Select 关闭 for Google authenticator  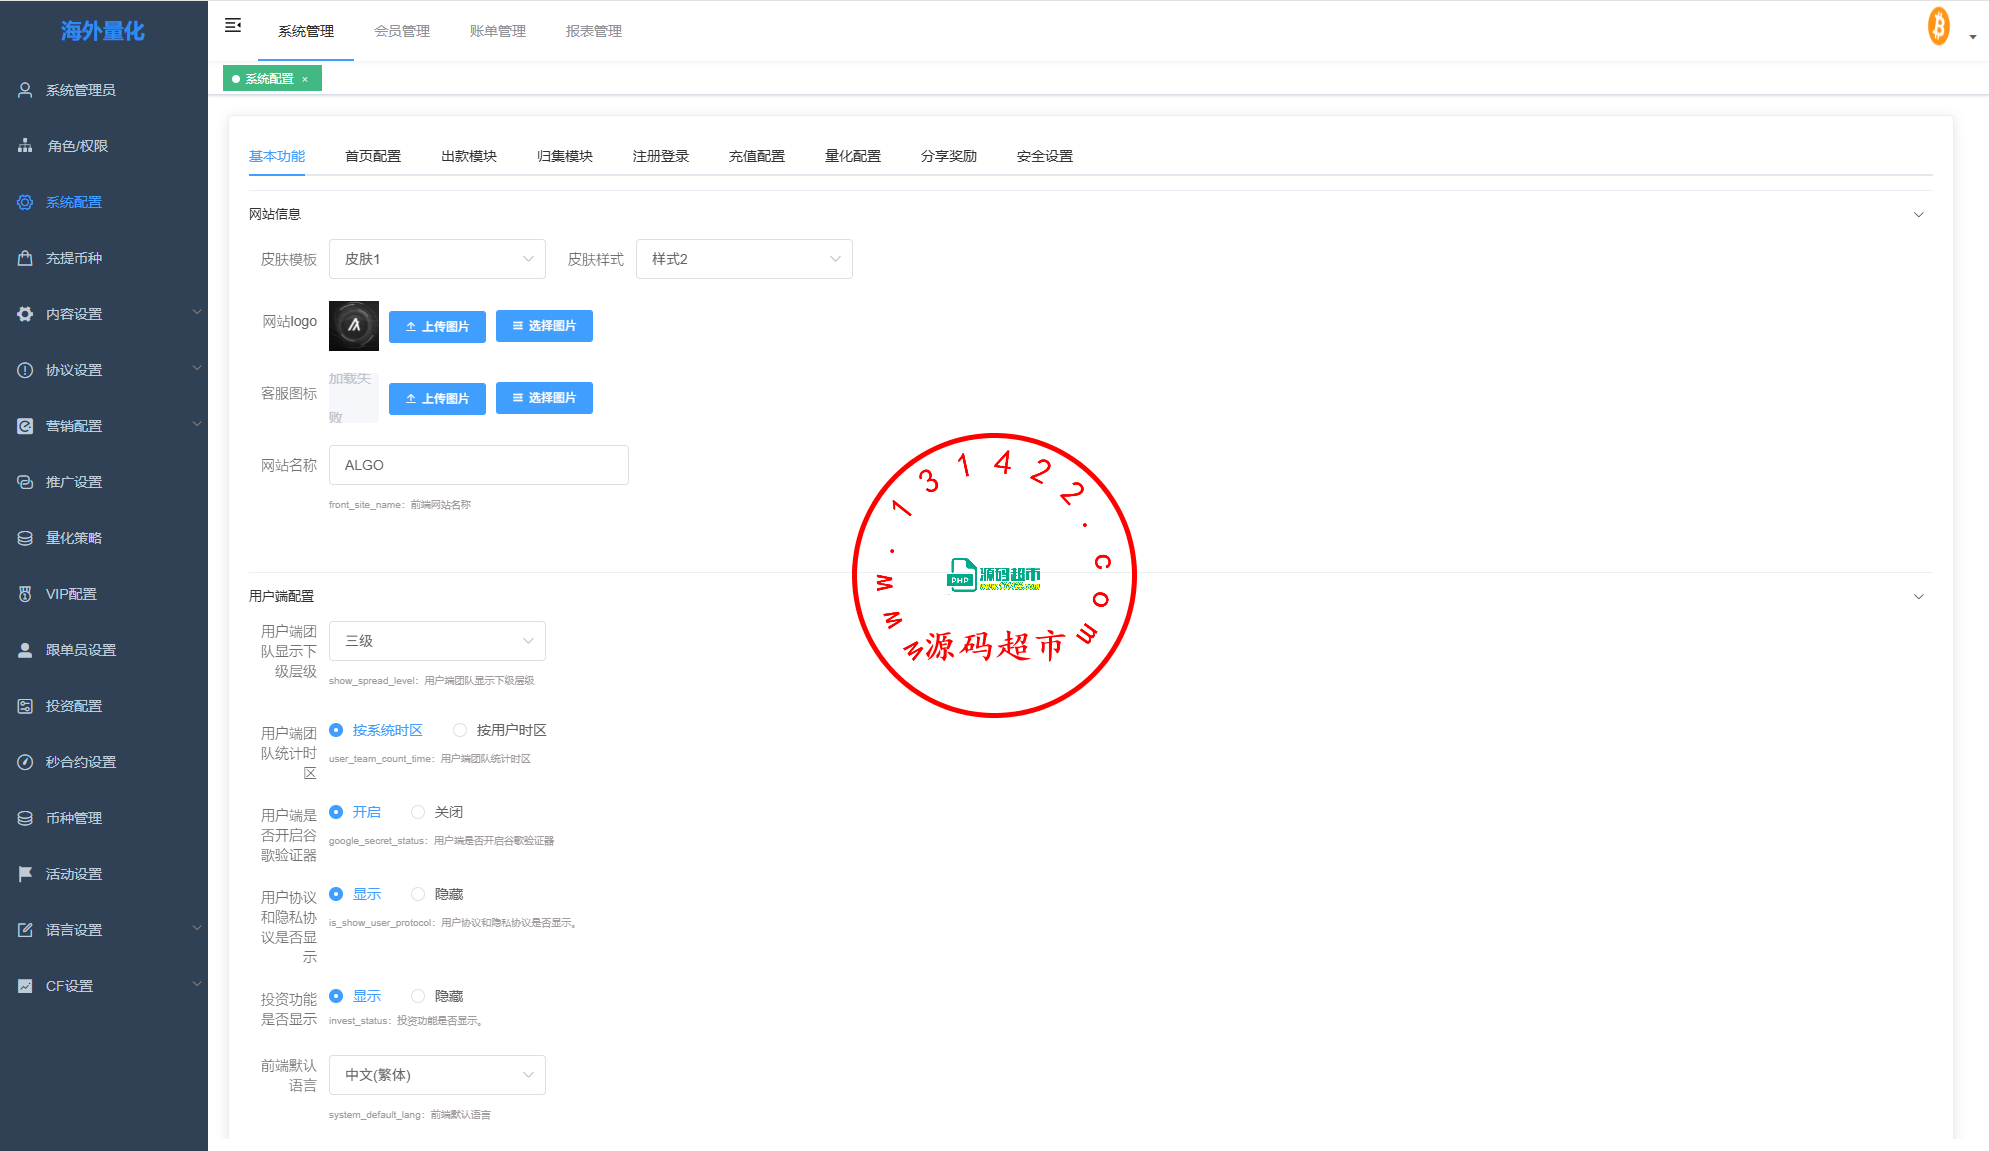tap(418, 812)
